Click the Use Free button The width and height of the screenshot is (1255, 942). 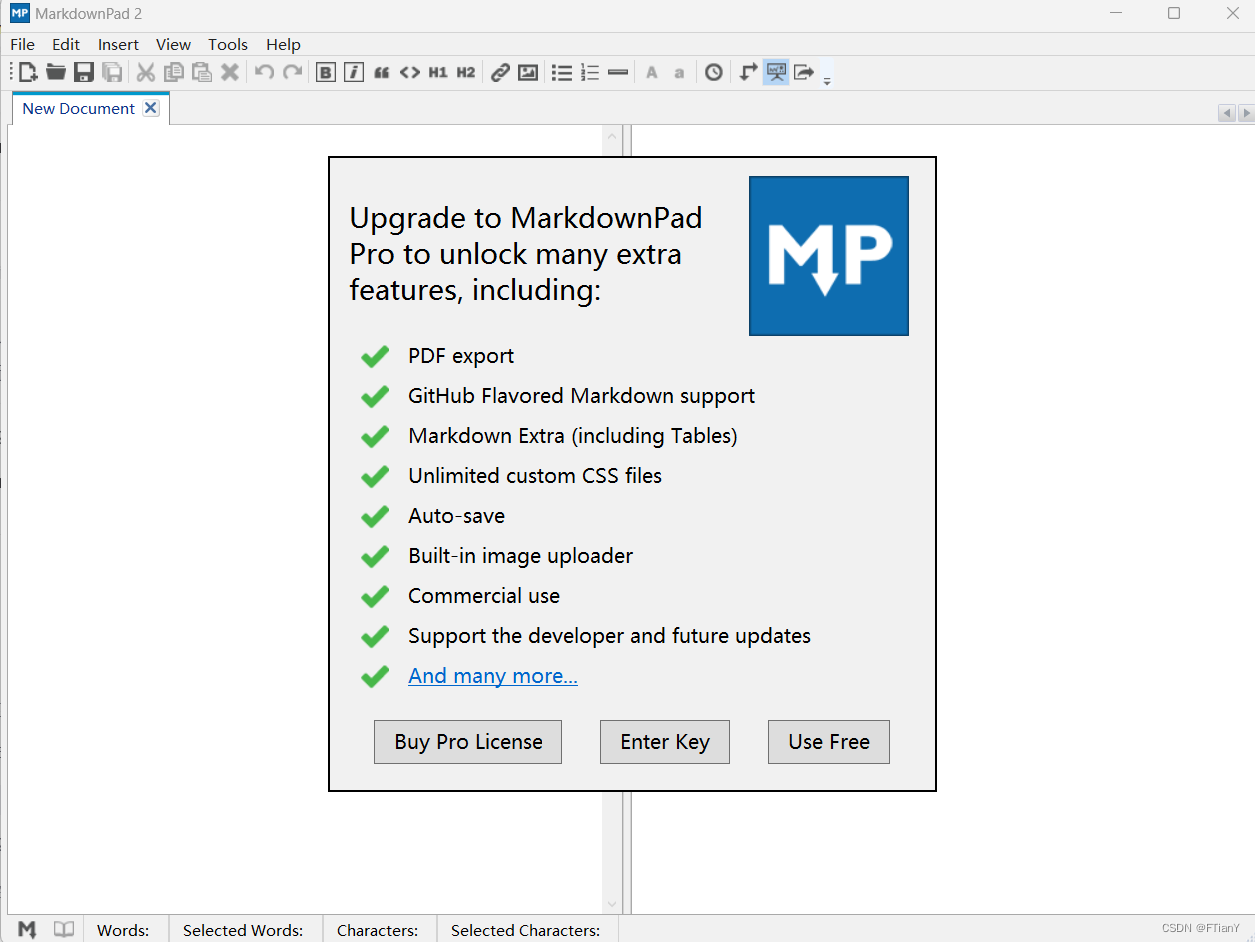[829, 742]
